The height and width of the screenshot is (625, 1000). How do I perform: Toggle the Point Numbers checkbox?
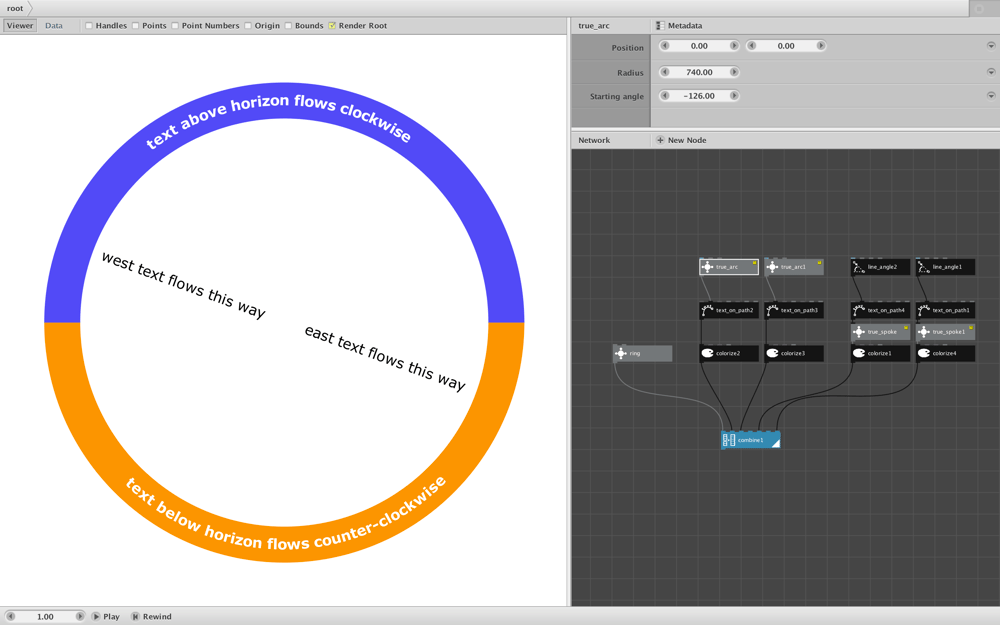175,26
